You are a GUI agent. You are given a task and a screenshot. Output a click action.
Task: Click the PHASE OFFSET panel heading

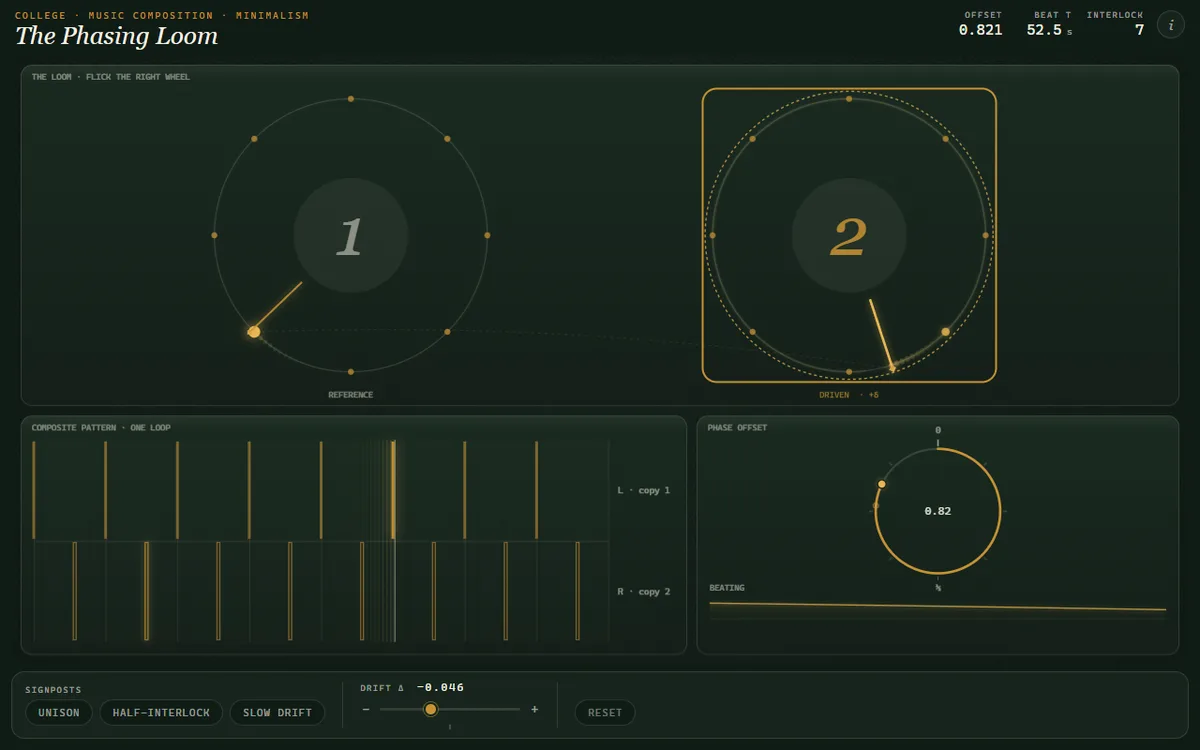pyautogui.click(x=737, y=428)
